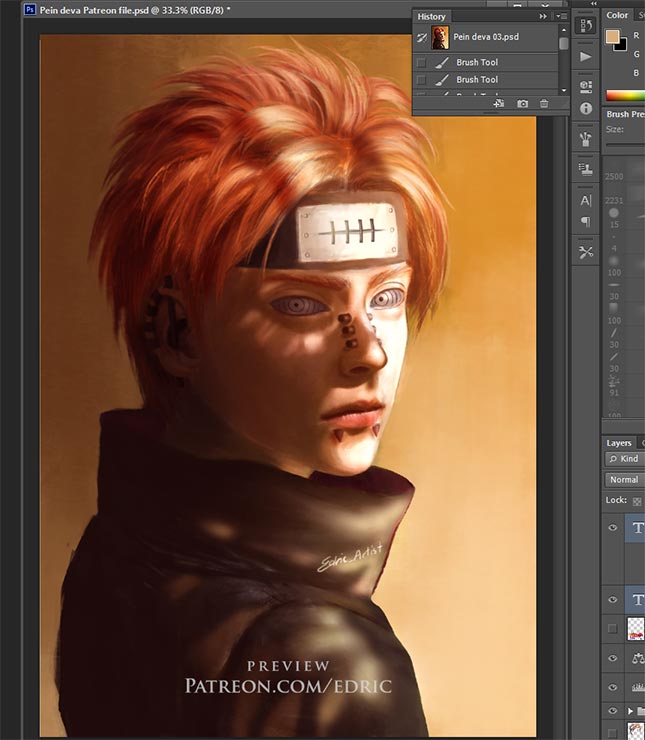Select the Pein deva 03.psd snapshot thumbnail
Image resolution: width=645 pixels, height=740 pixels.
tap(440, 38)
